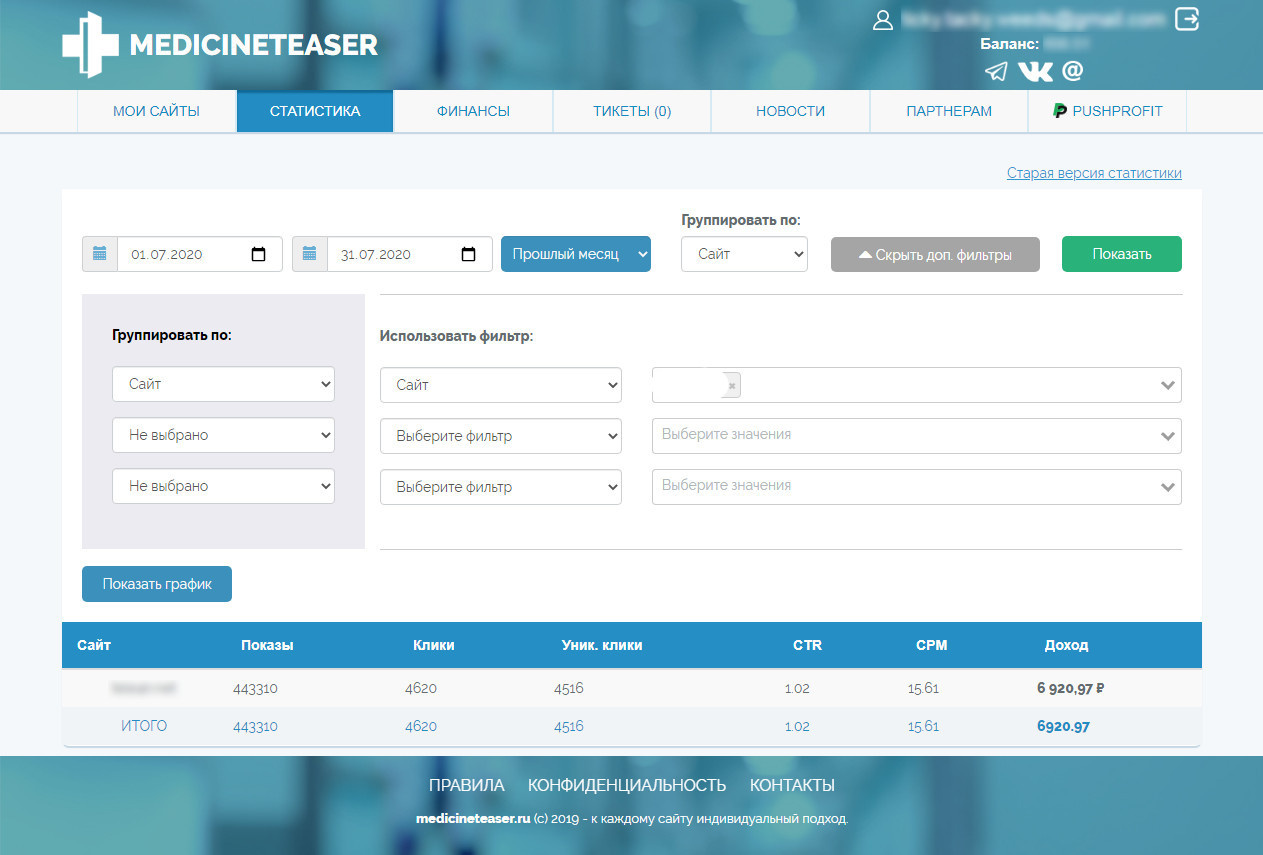This screenshot has height=855, width=1263.
Task: Open date picker inside start date field
Action: [259, 254]
